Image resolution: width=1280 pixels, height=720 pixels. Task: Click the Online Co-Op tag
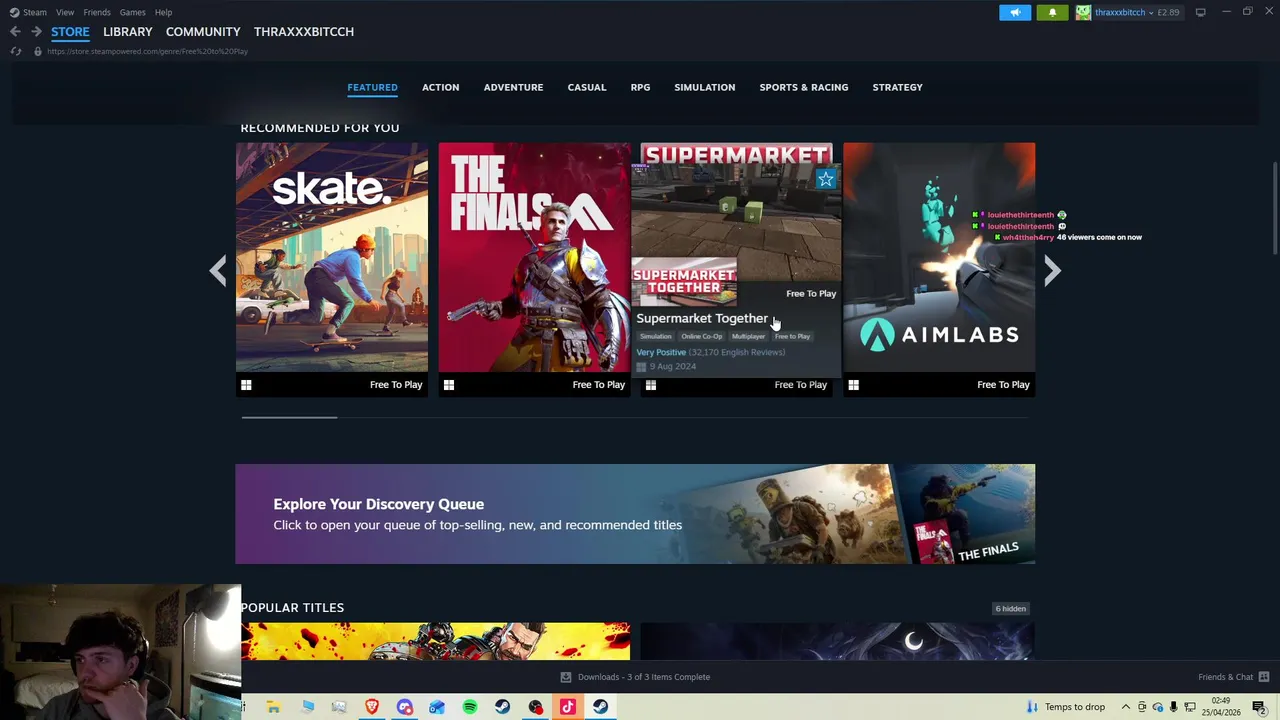point(701,336)
